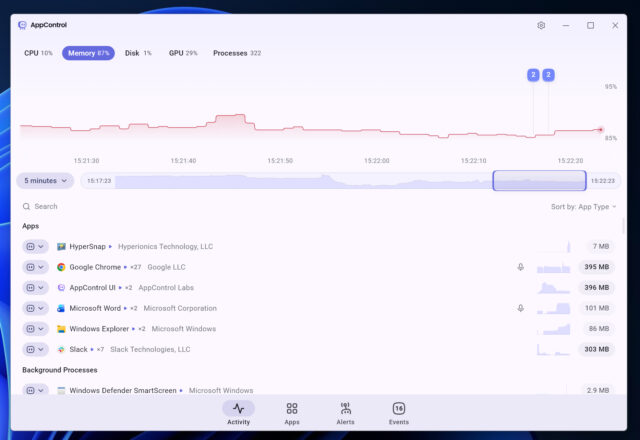Click the timeline range selection handle
Screen dimensions: 640x440
540,181
